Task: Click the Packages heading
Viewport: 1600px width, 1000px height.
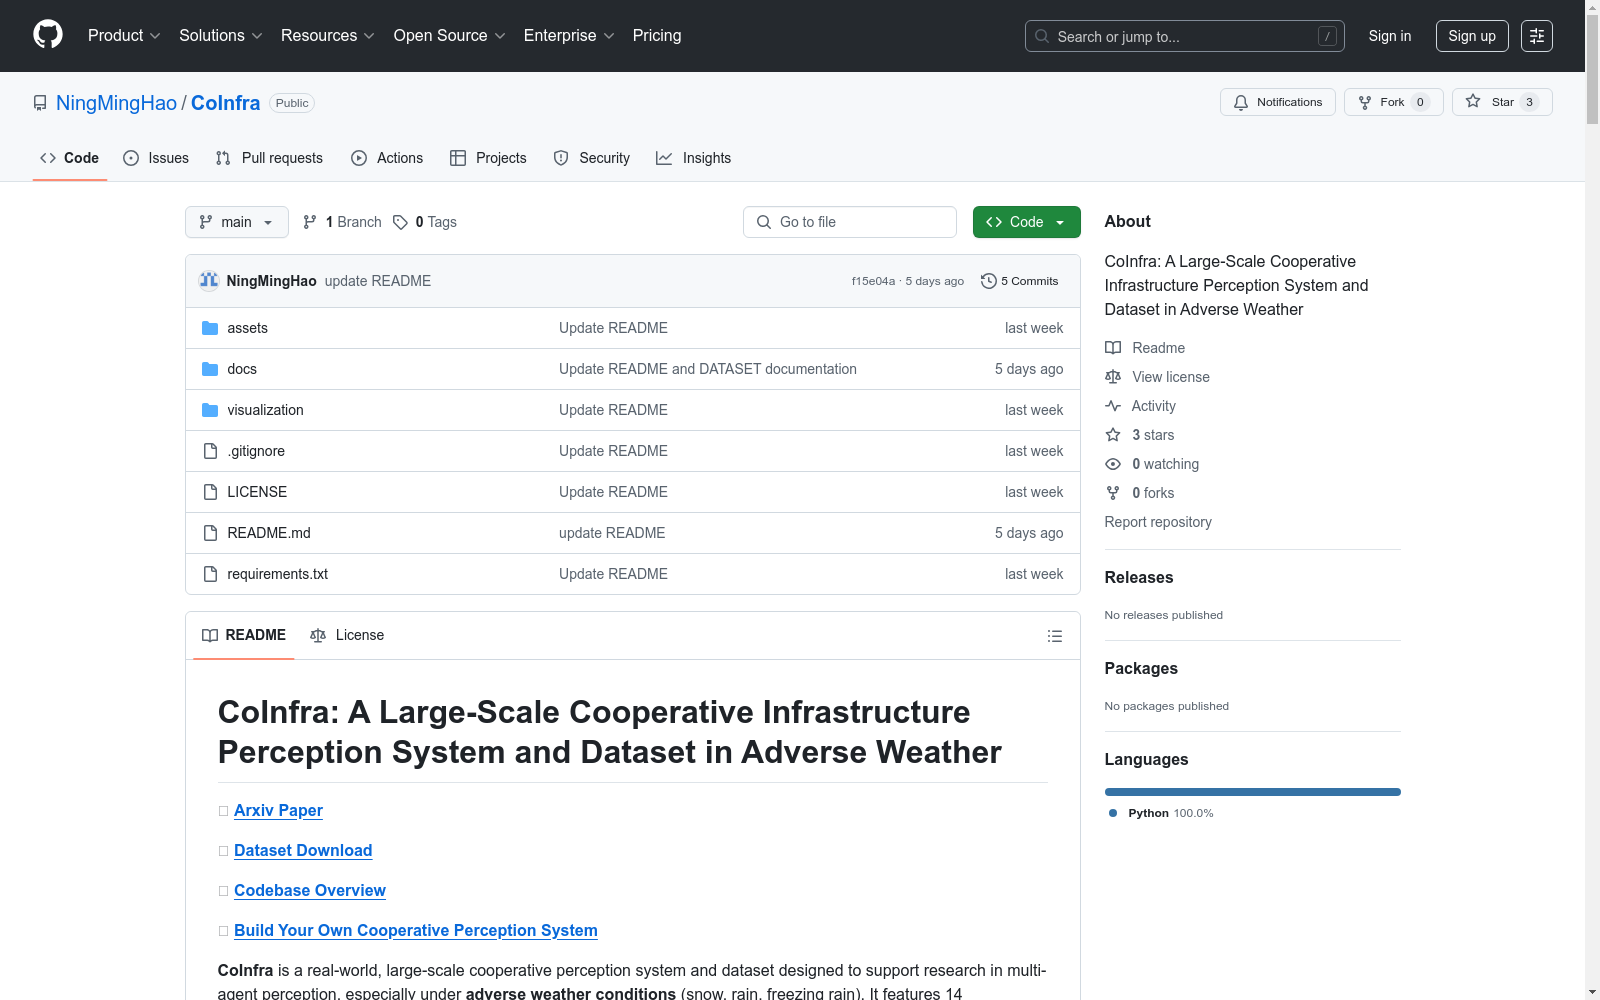Action: point(1141,668)
